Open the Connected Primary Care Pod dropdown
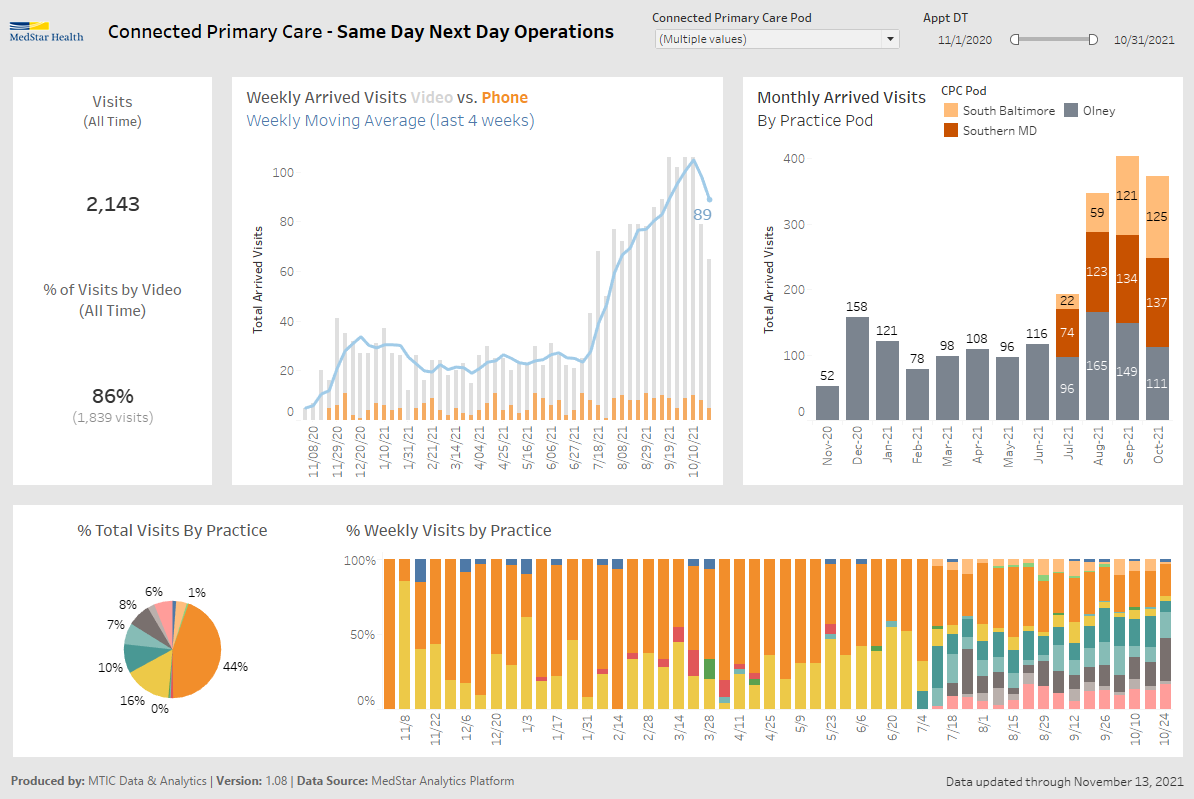Screen dimensions: 1194x799 point(768,39)
